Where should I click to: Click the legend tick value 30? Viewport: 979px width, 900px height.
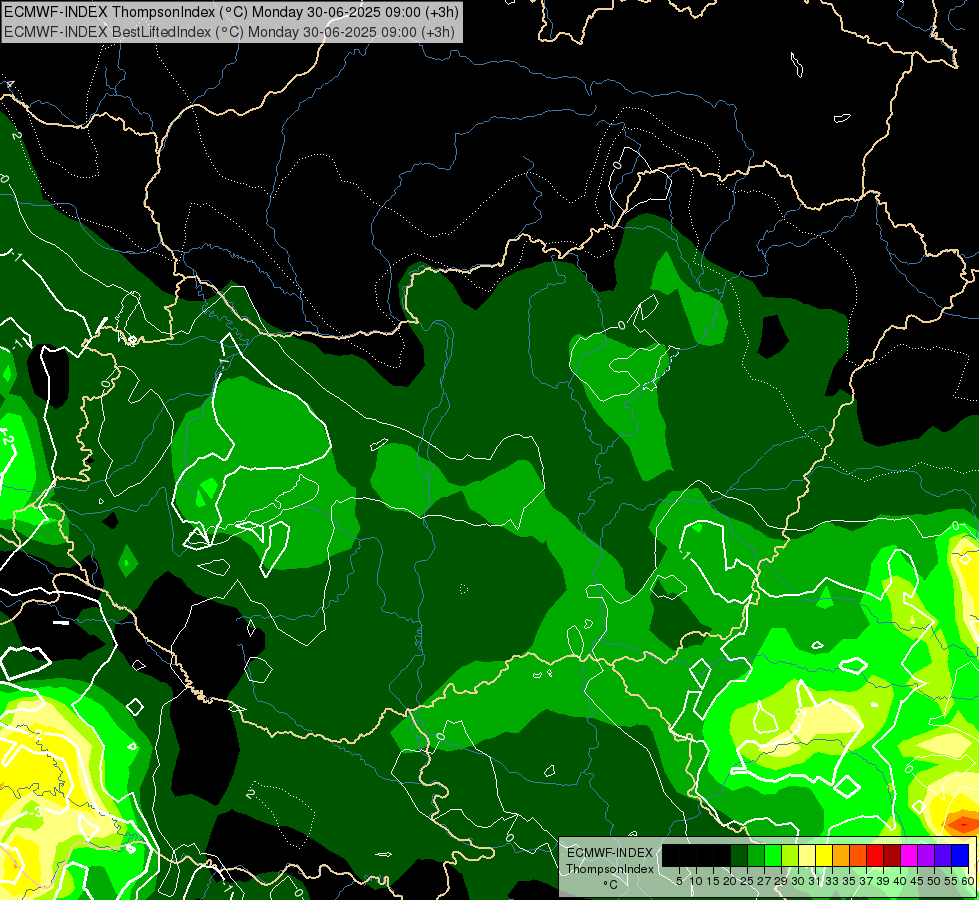pyautogui.click(x=799, y=881)
